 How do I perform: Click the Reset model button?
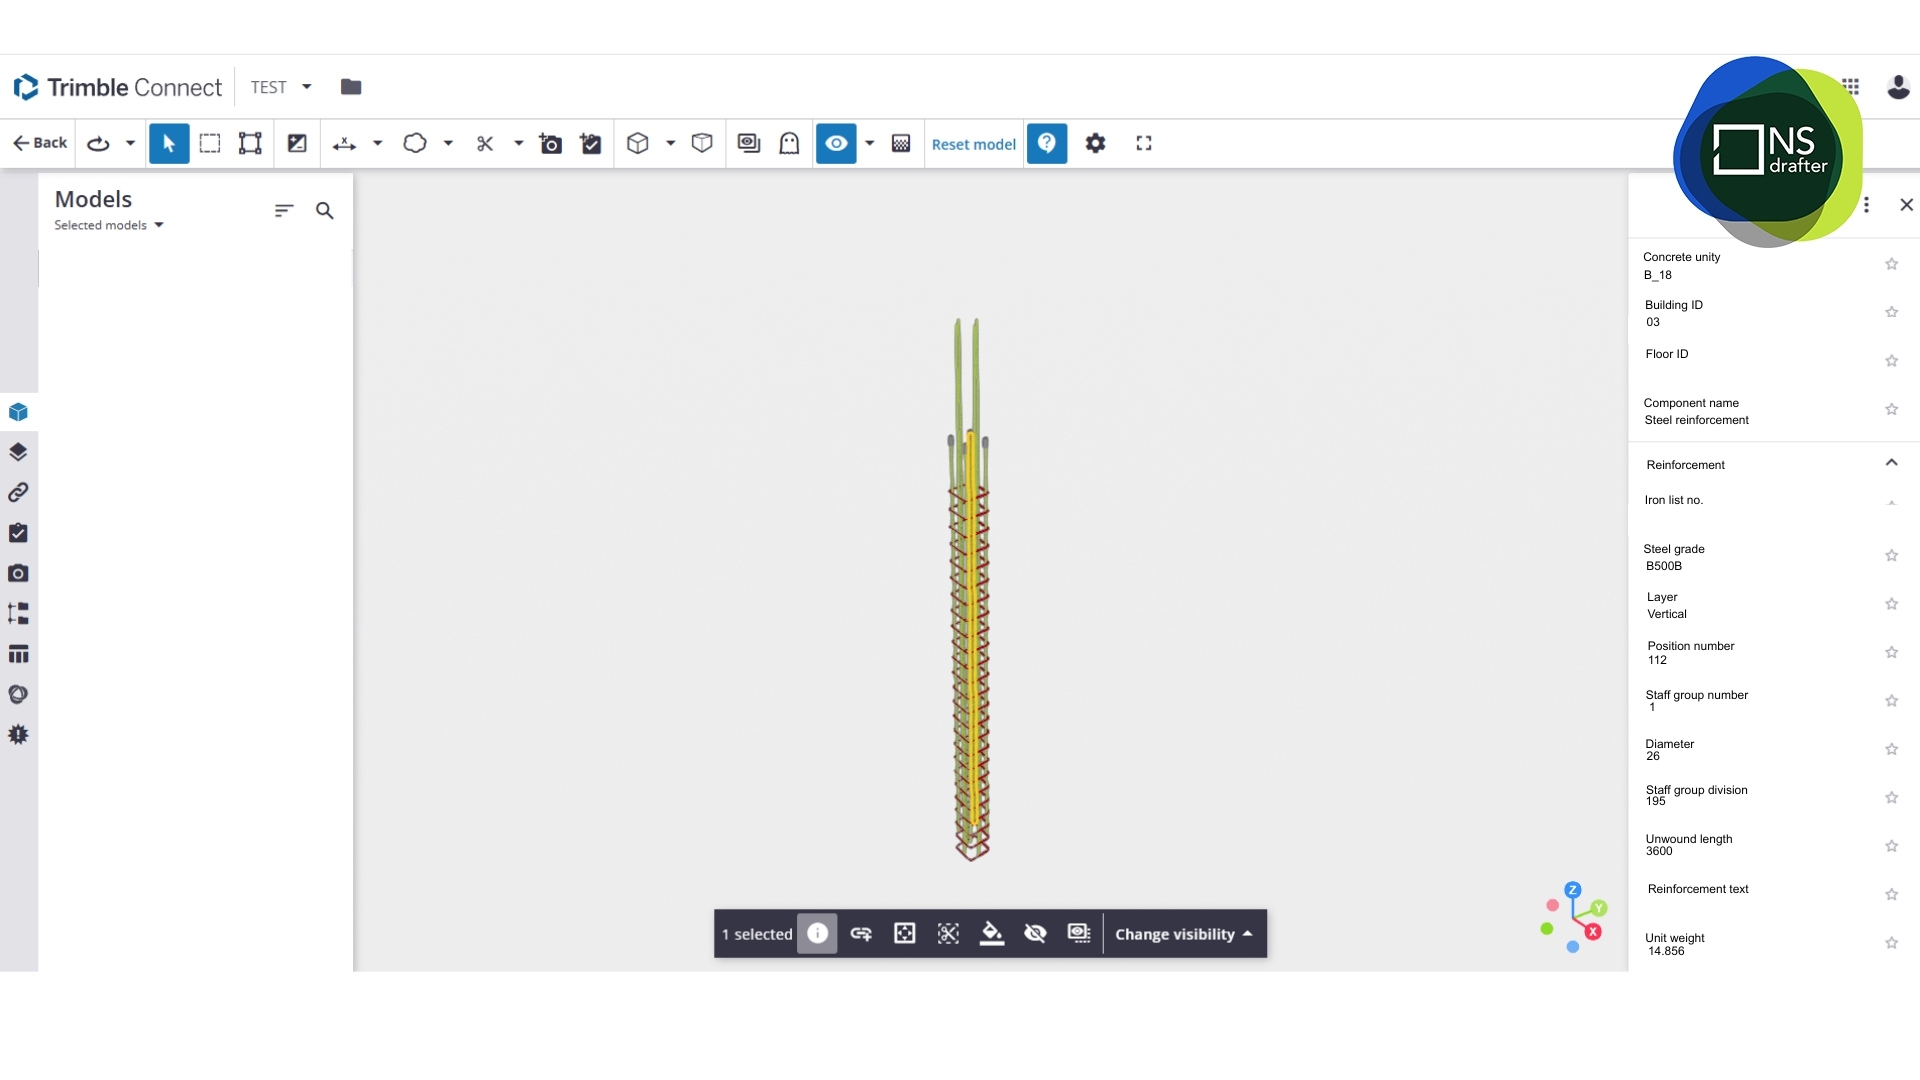(x=973, y=144)
